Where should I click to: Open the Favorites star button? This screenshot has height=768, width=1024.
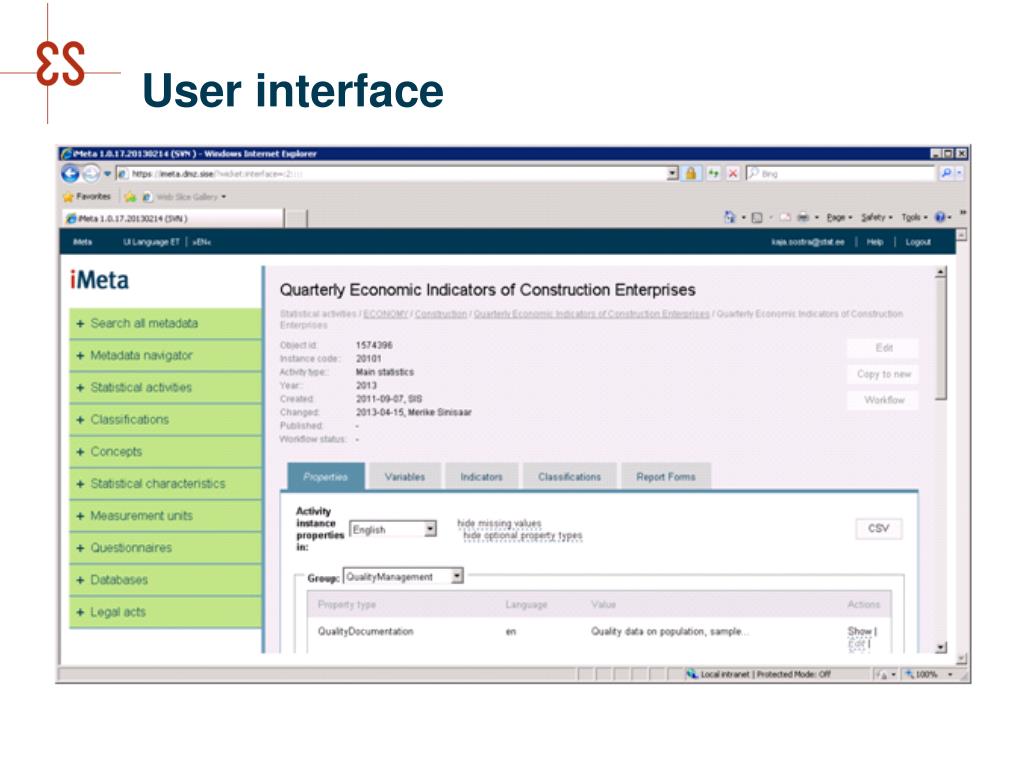coord(87,196)
